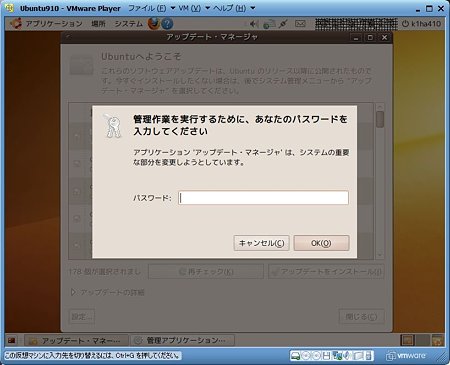The image size is (450, 365).
Task: Click floppy drive device icon in VMware status bar
Action: 327,356
